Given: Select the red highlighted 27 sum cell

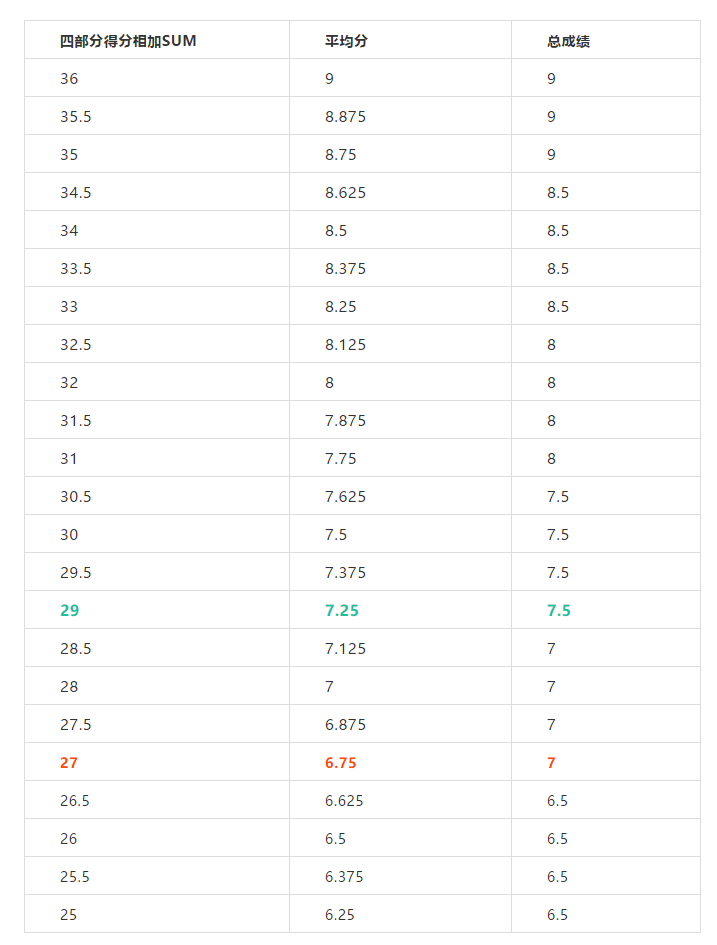Looking at the screenshot, I should click(157, 762).
